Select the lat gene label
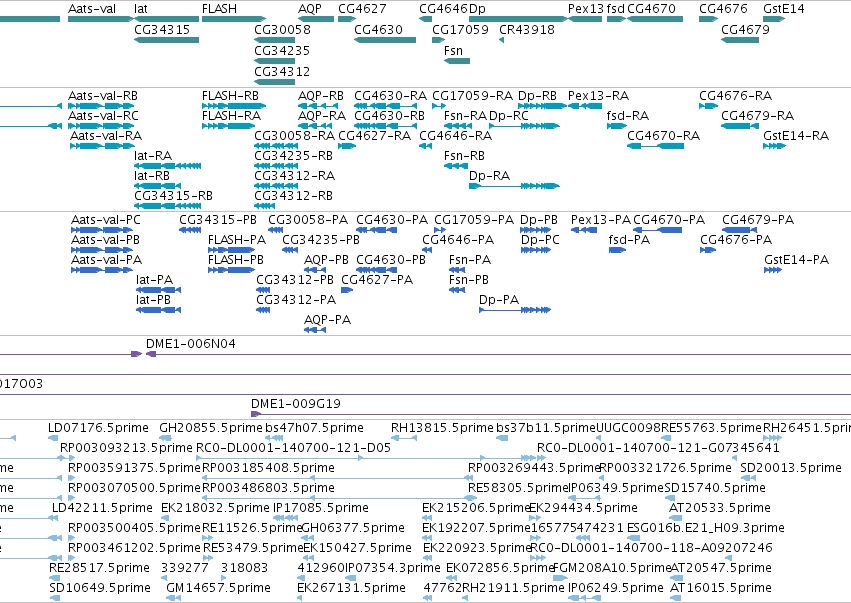The image size is (851, 603). (141, 9)
